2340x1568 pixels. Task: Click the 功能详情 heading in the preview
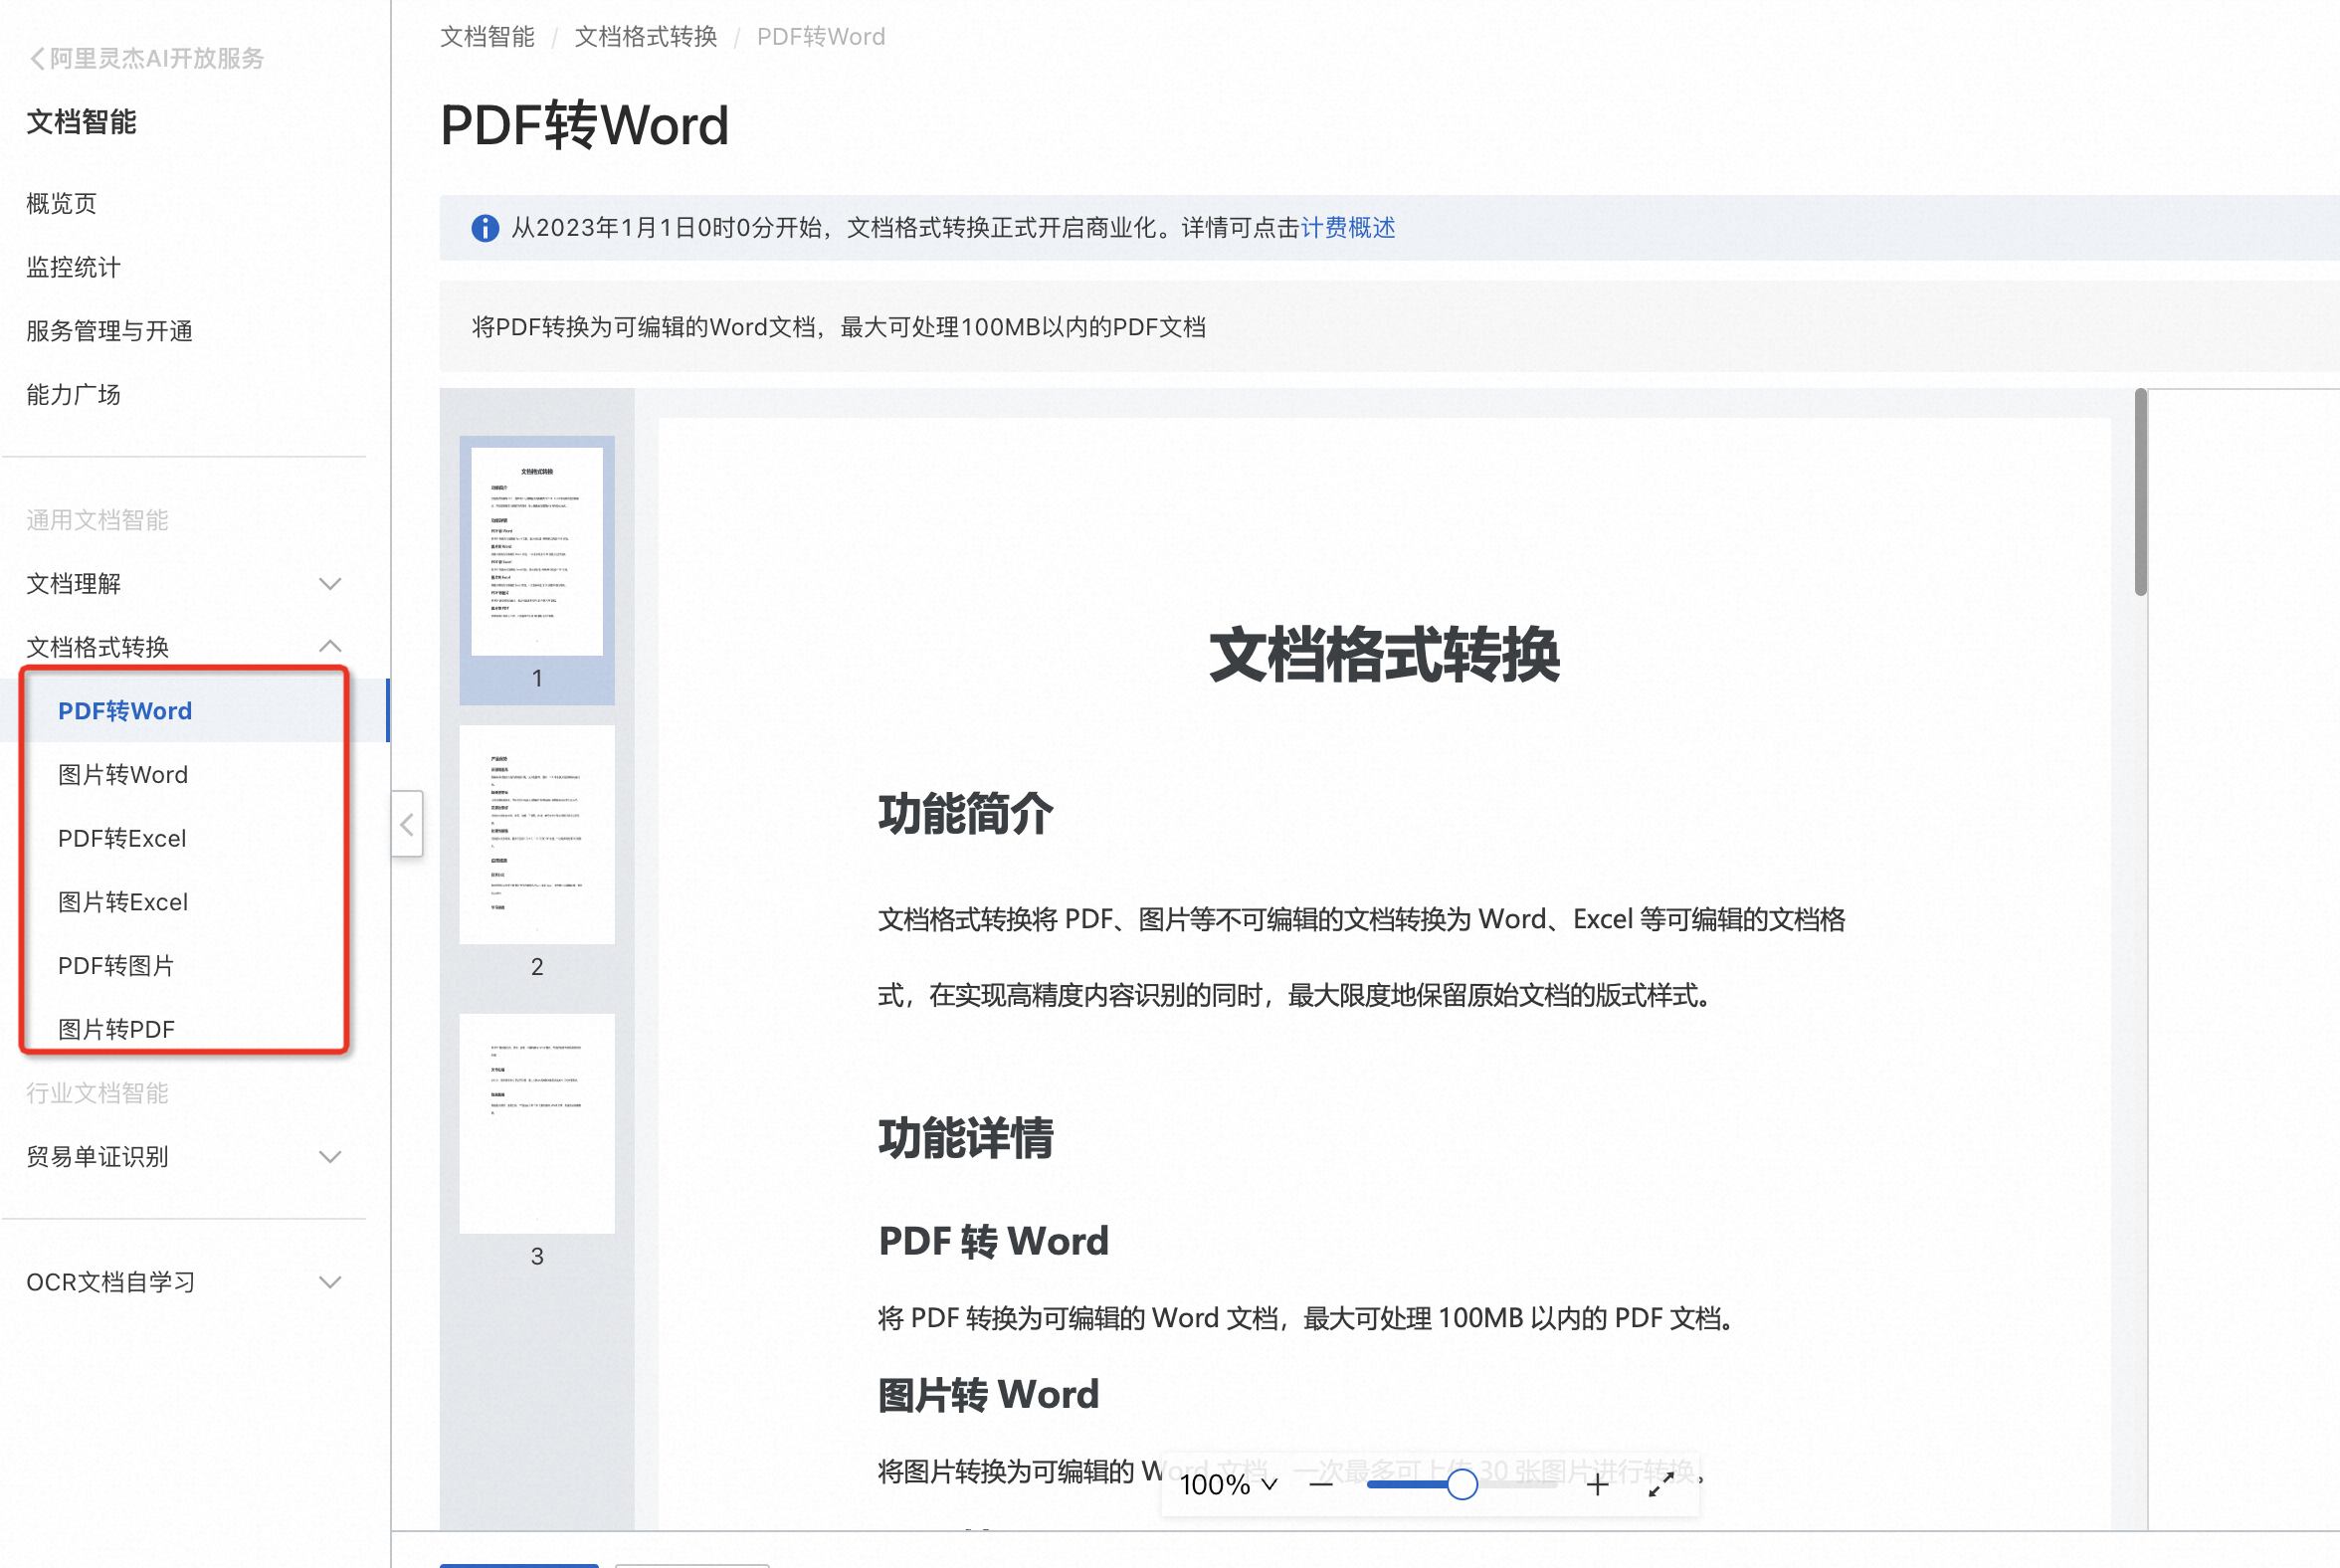pyautogui.click(x=965, y=1138)
